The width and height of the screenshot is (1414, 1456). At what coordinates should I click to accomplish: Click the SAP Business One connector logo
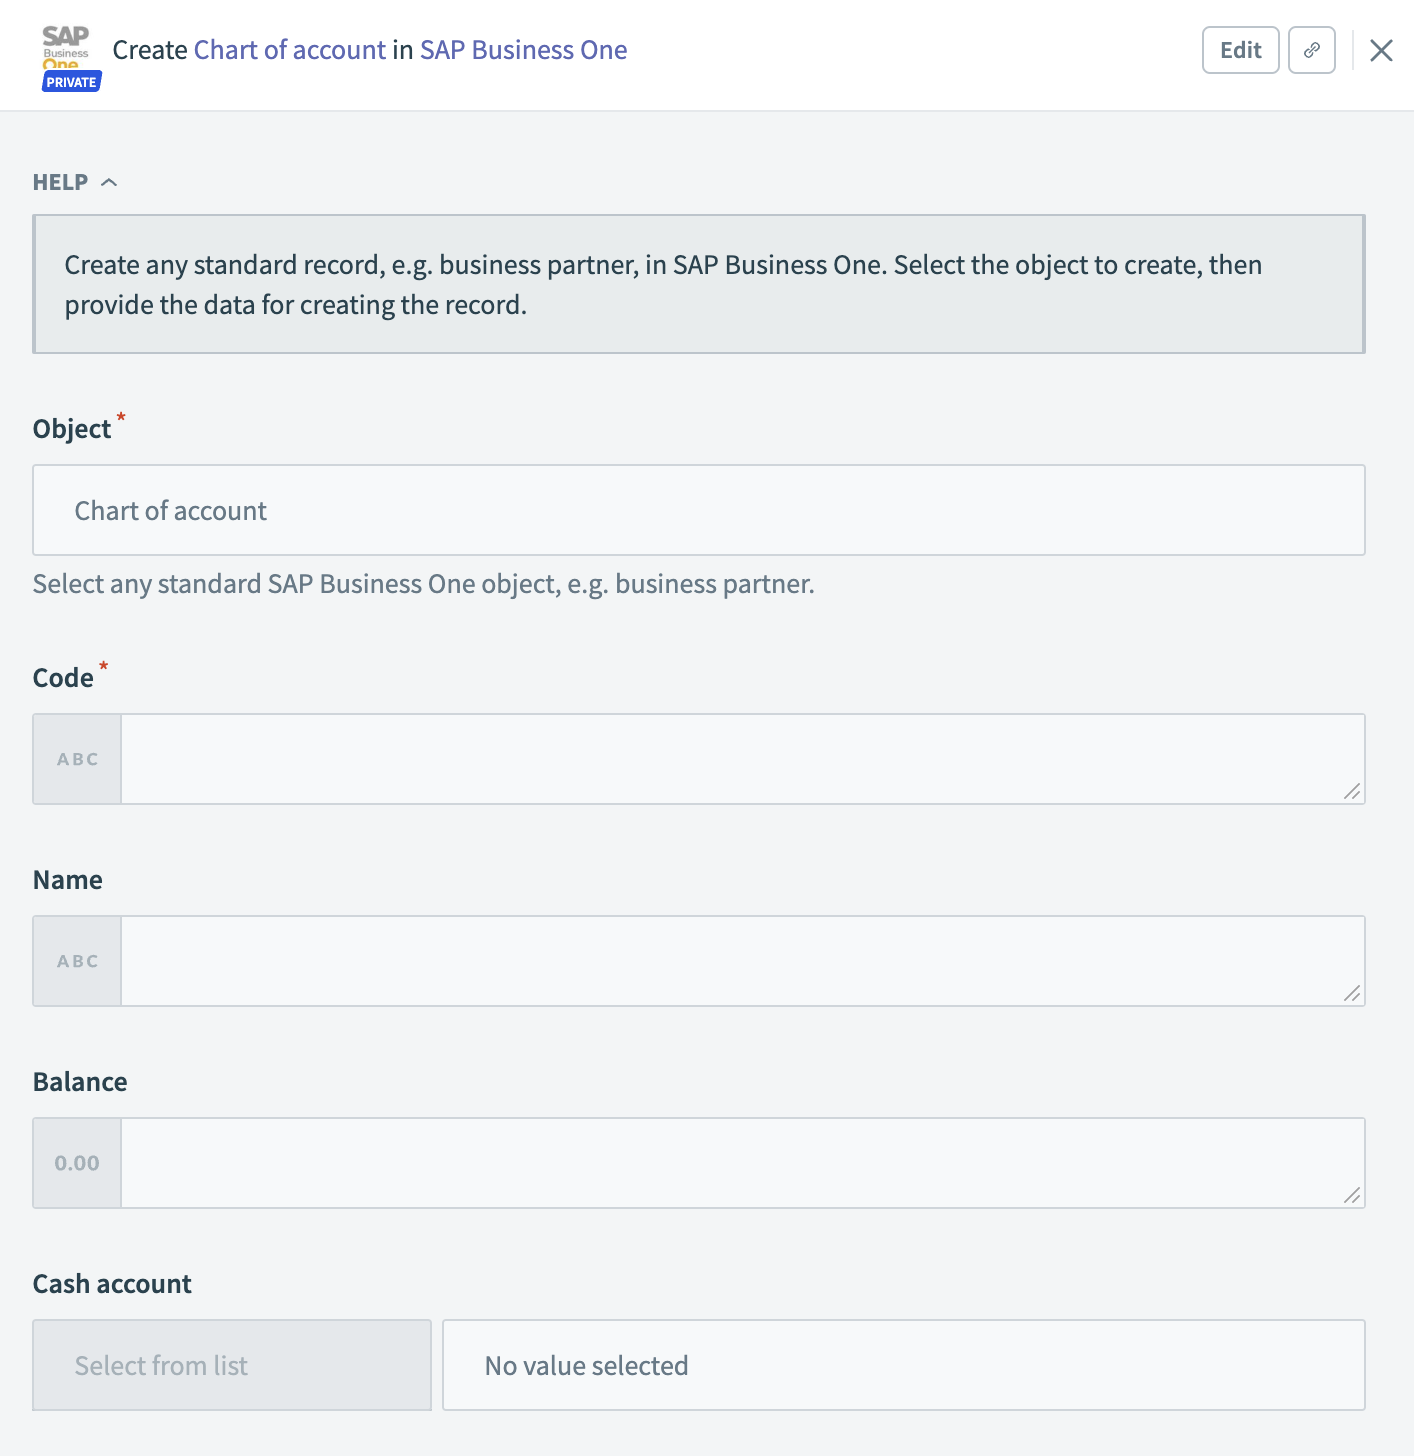pyautogui.click(x=66, y=44)
